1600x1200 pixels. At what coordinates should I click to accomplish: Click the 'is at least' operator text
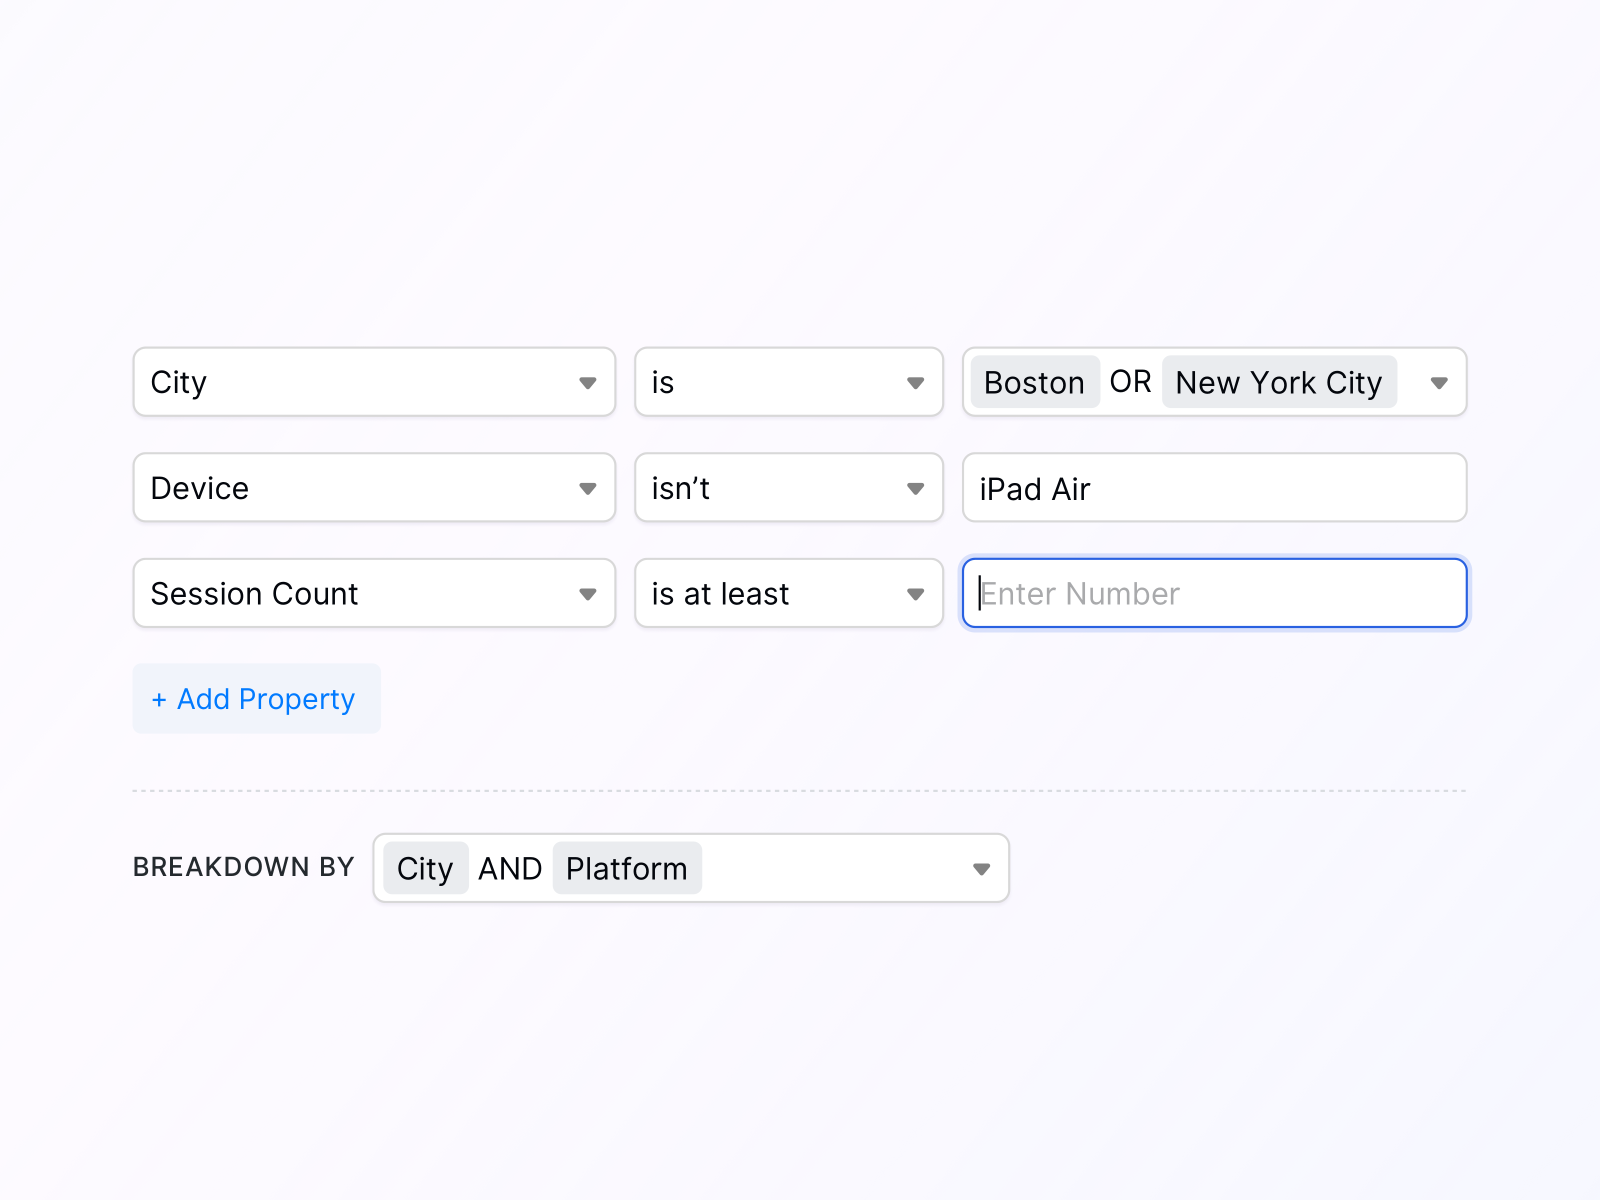click(720, 594)
